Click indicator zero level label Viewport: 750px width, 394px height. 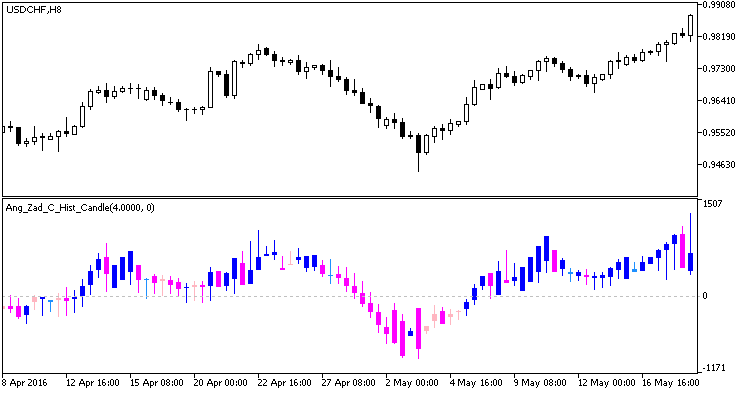coord(705,296)
